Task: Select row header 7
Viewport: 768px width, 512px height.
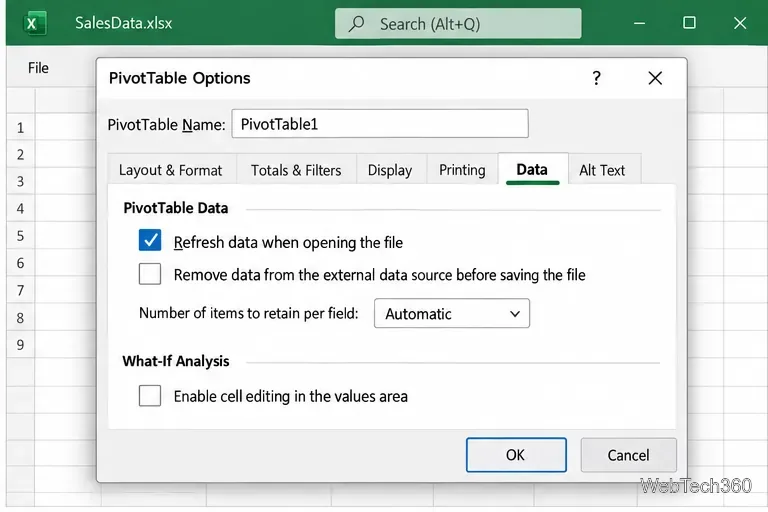Action: tap(20, 291)
